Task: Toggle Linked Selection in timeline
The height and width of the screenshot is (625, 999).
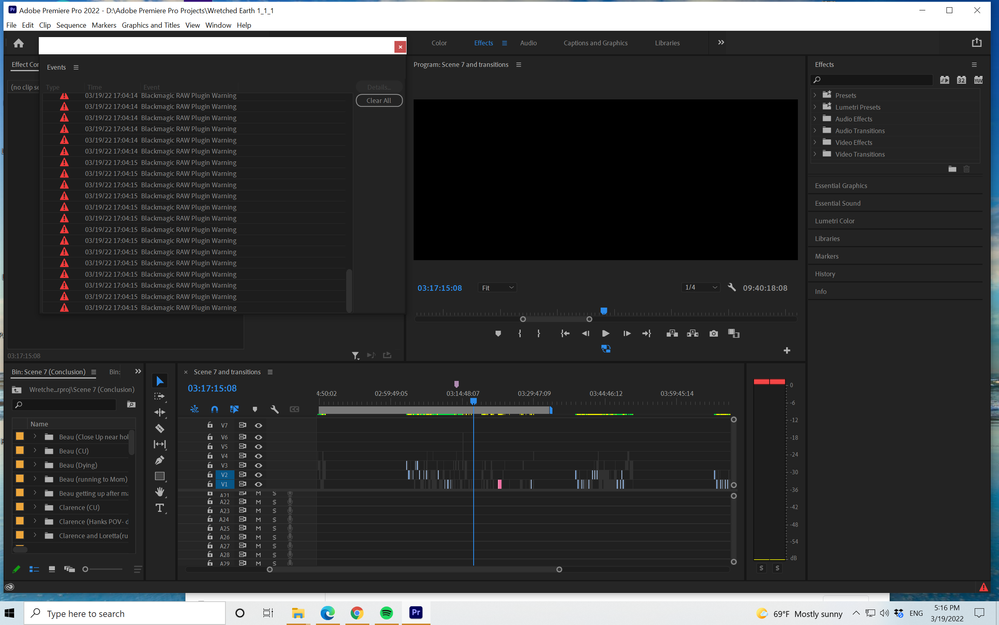Action: pyautogui.click(x=234, y=409)
